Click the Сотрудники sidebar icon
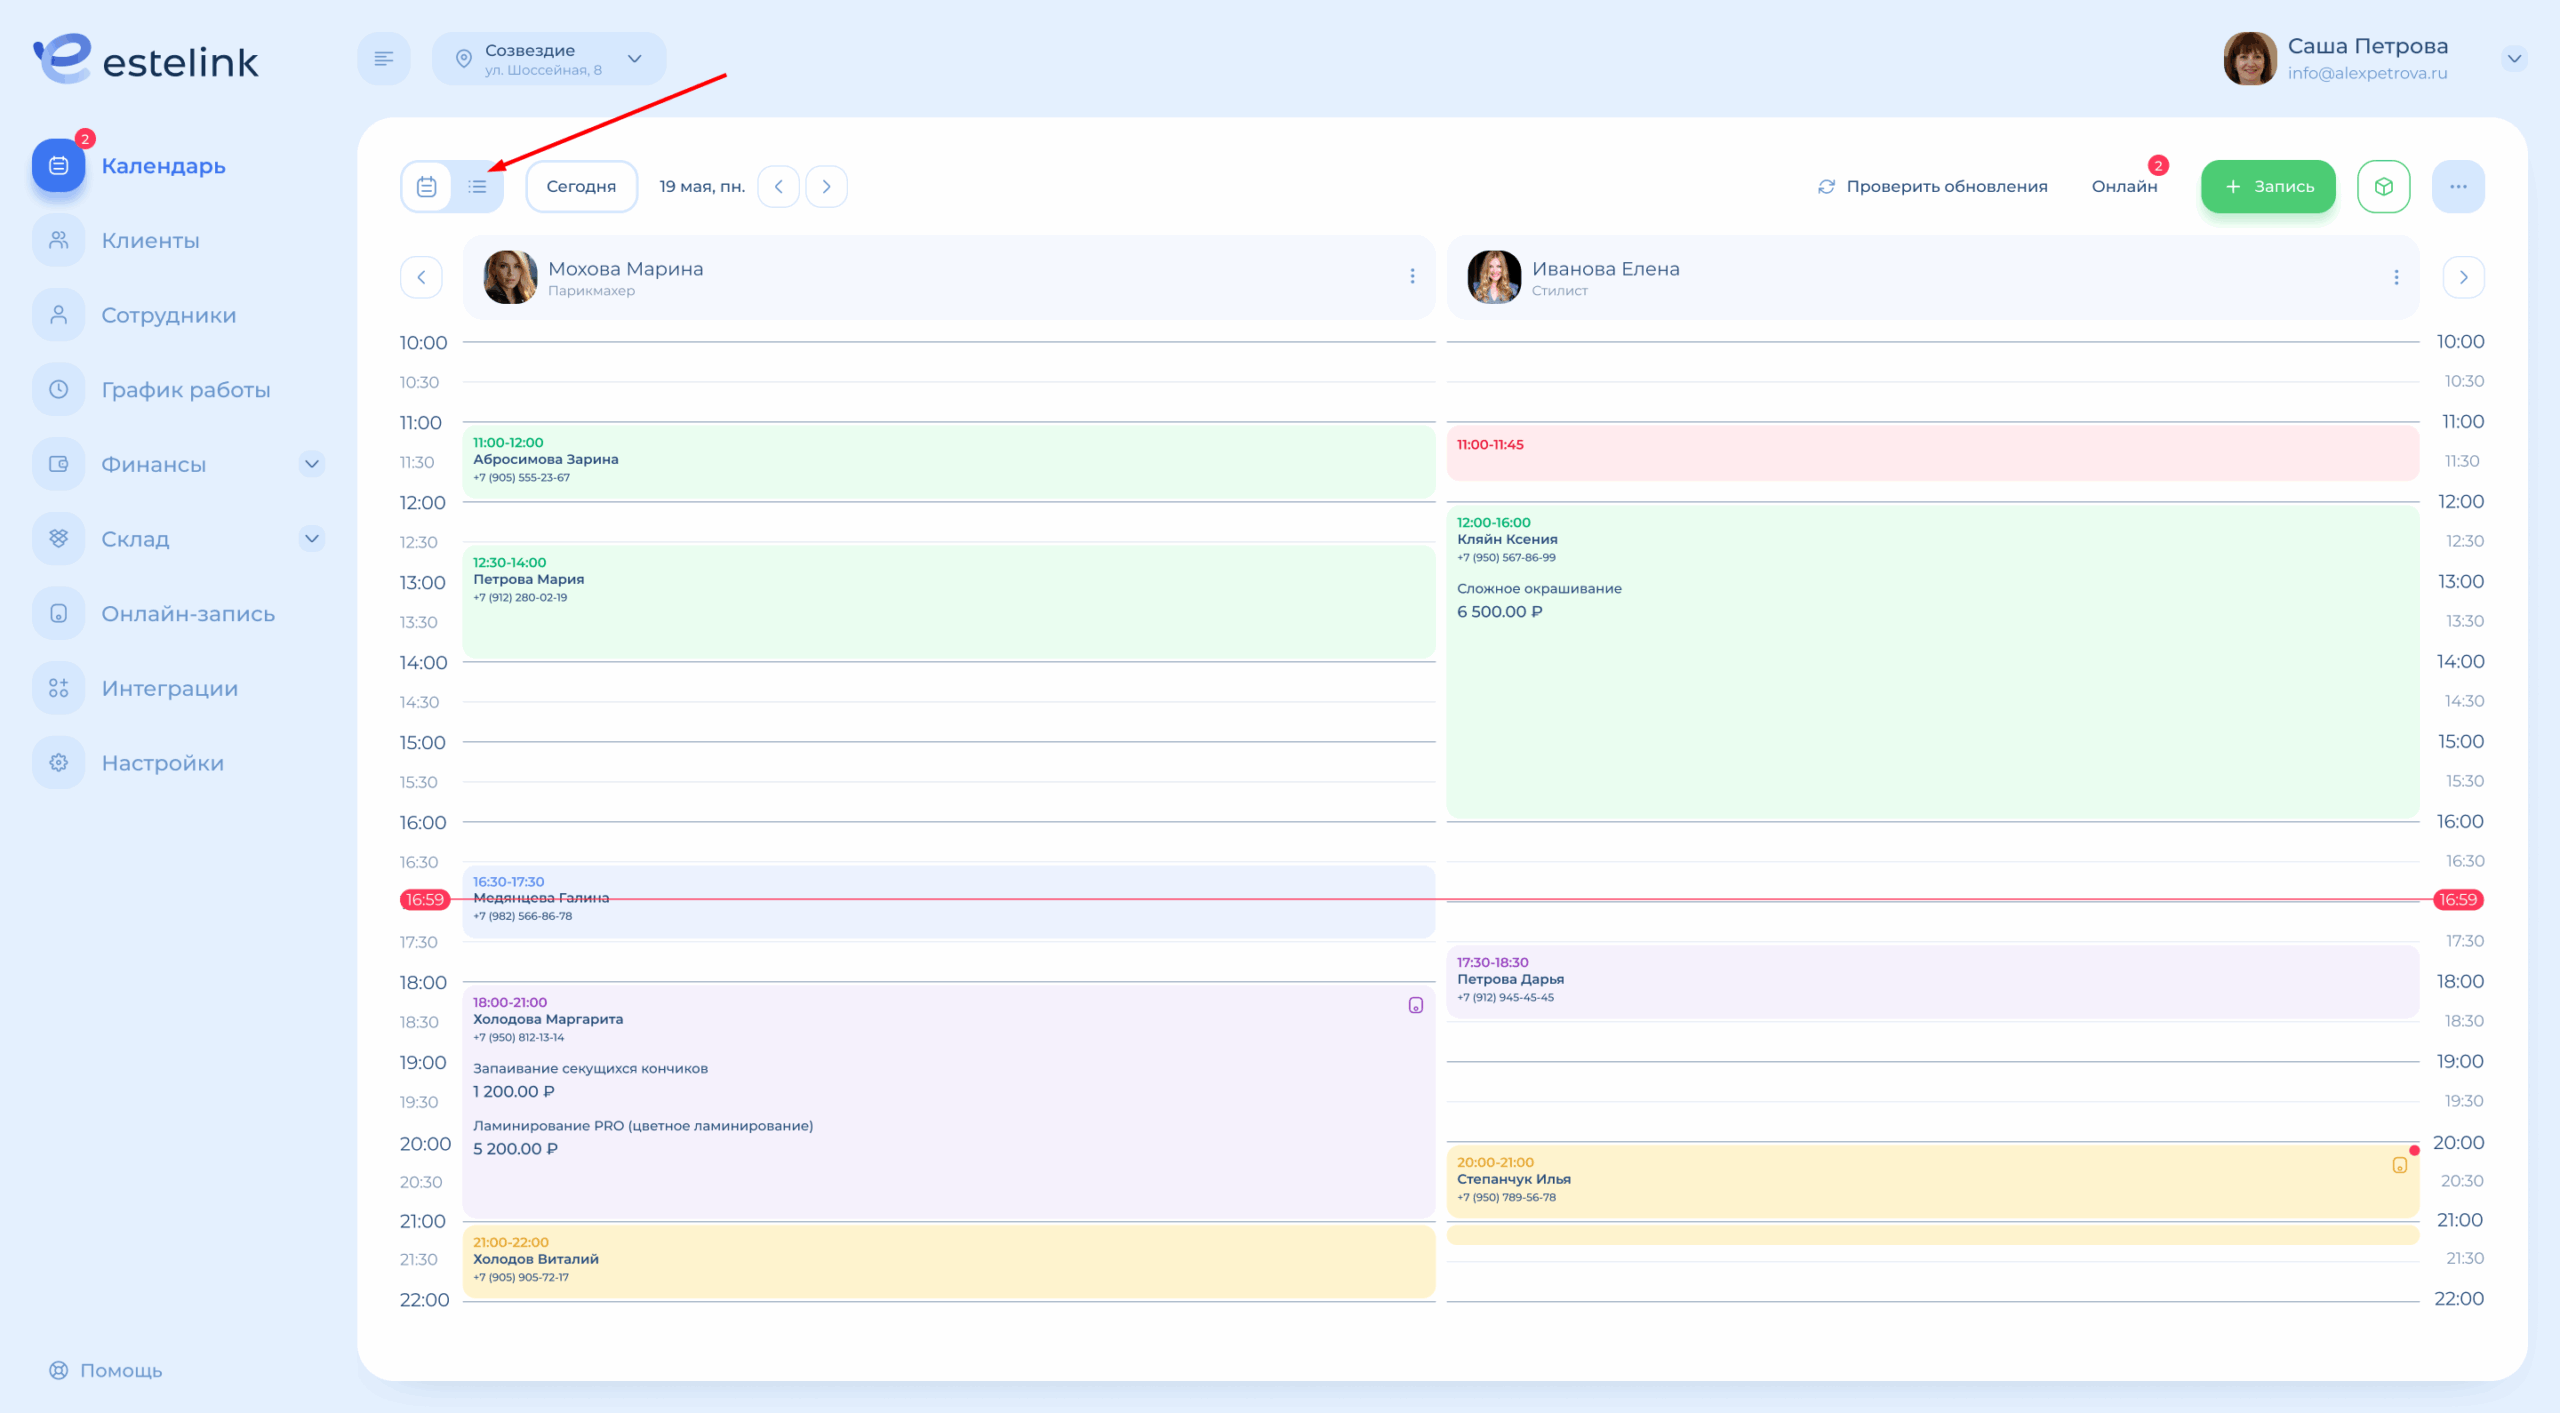 (x=59, y=316)
